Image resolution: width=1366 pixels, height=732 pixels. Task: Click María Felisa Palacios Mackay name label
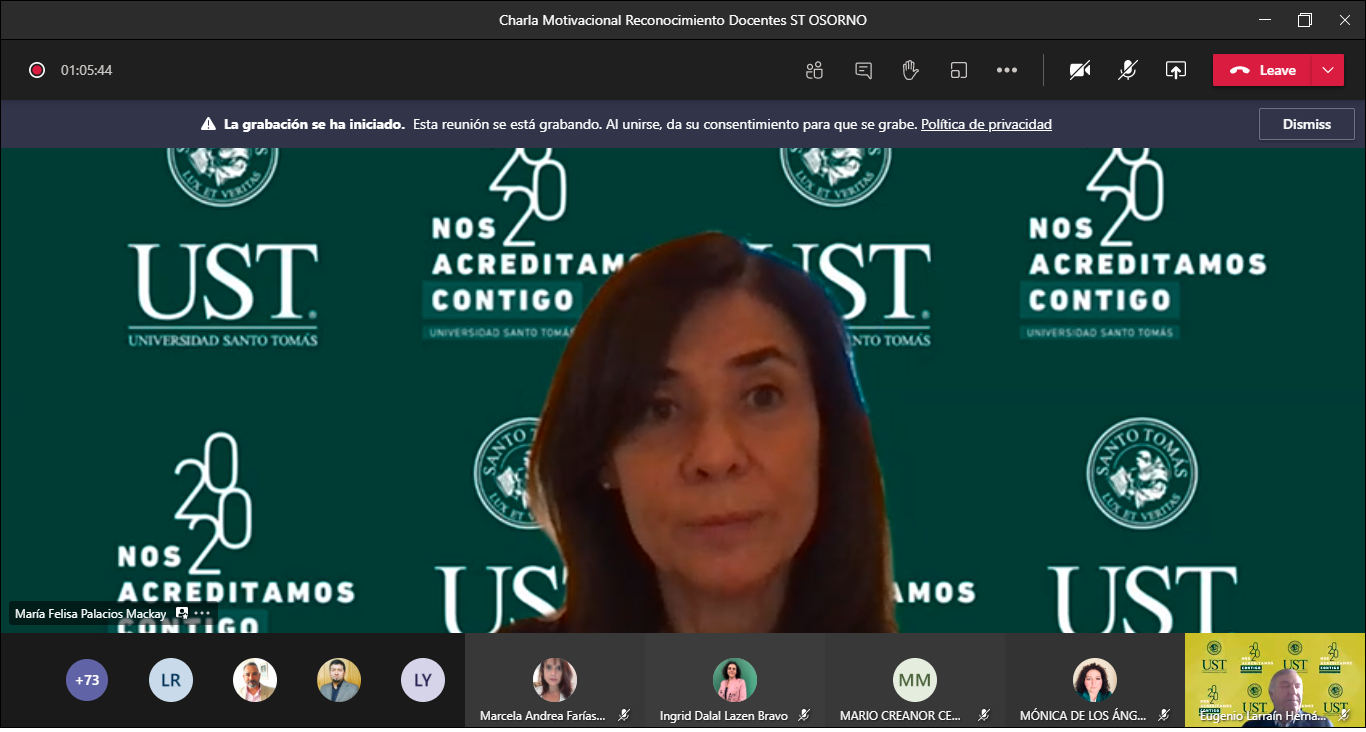tap(91, 613)
